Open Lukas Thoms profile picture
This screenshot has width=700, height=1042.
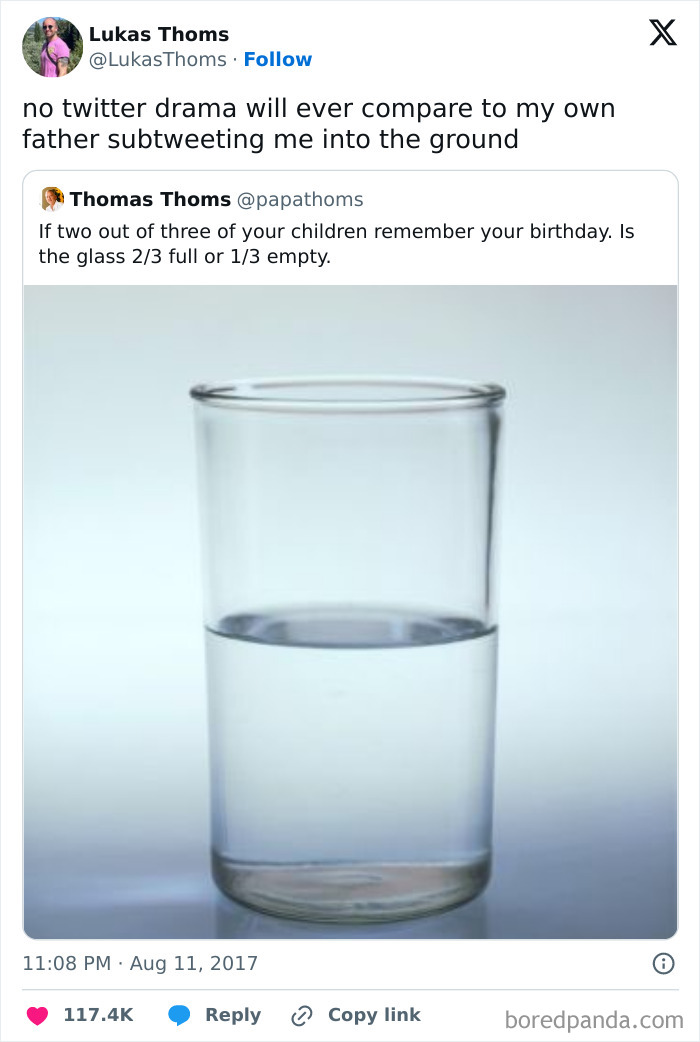pos(52,47)
